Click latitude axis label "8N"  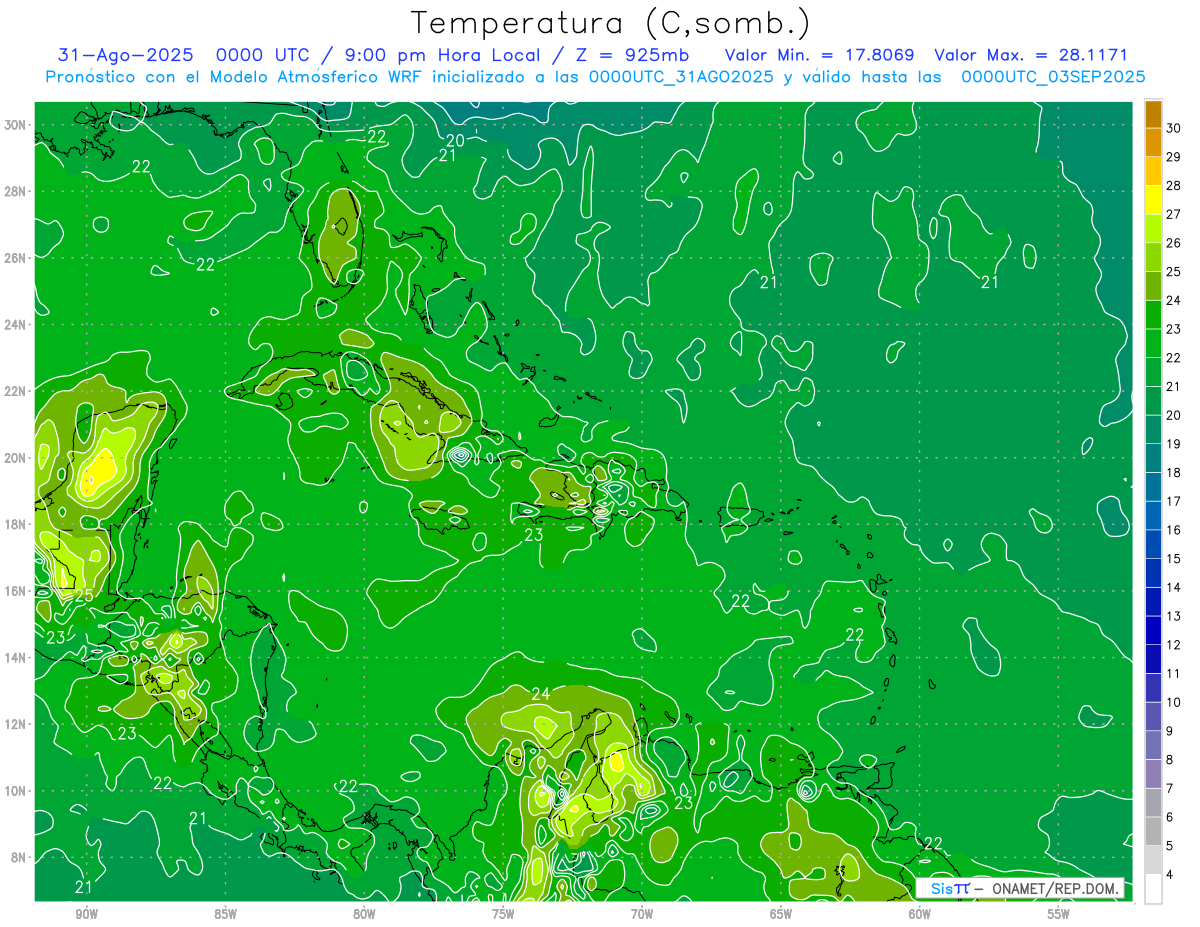(x=19, y=858)
